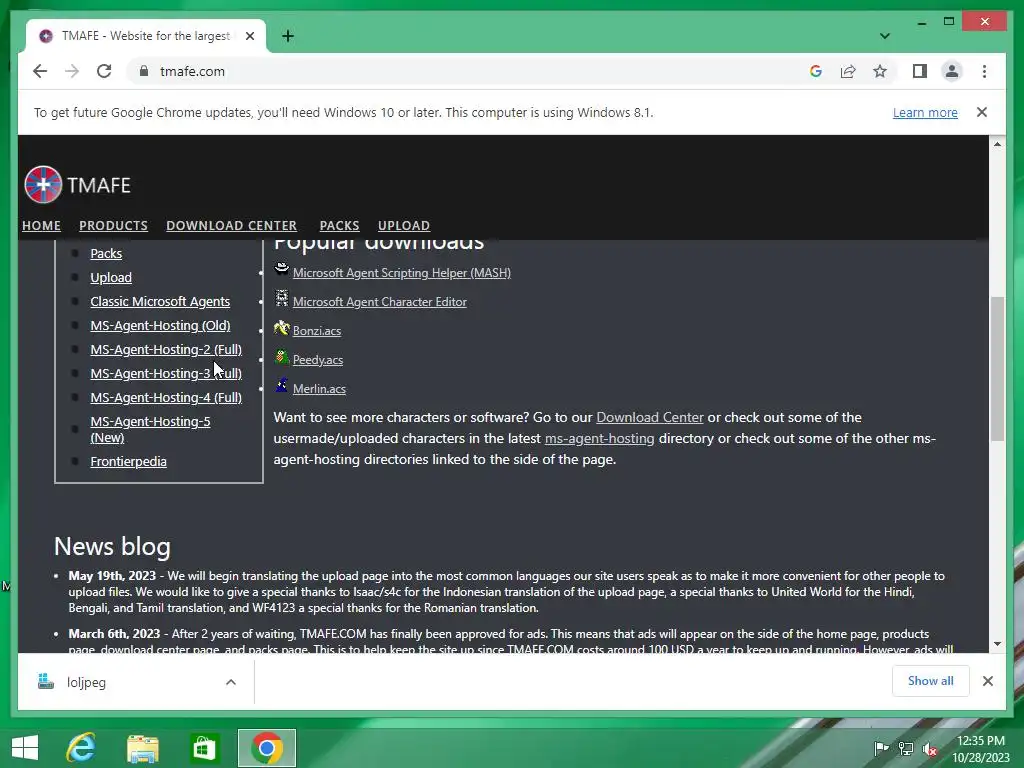This screenshot has height=768, width=1024.
Task: Open PRODUCTS in the nav bar
Action: click(113, 225)
